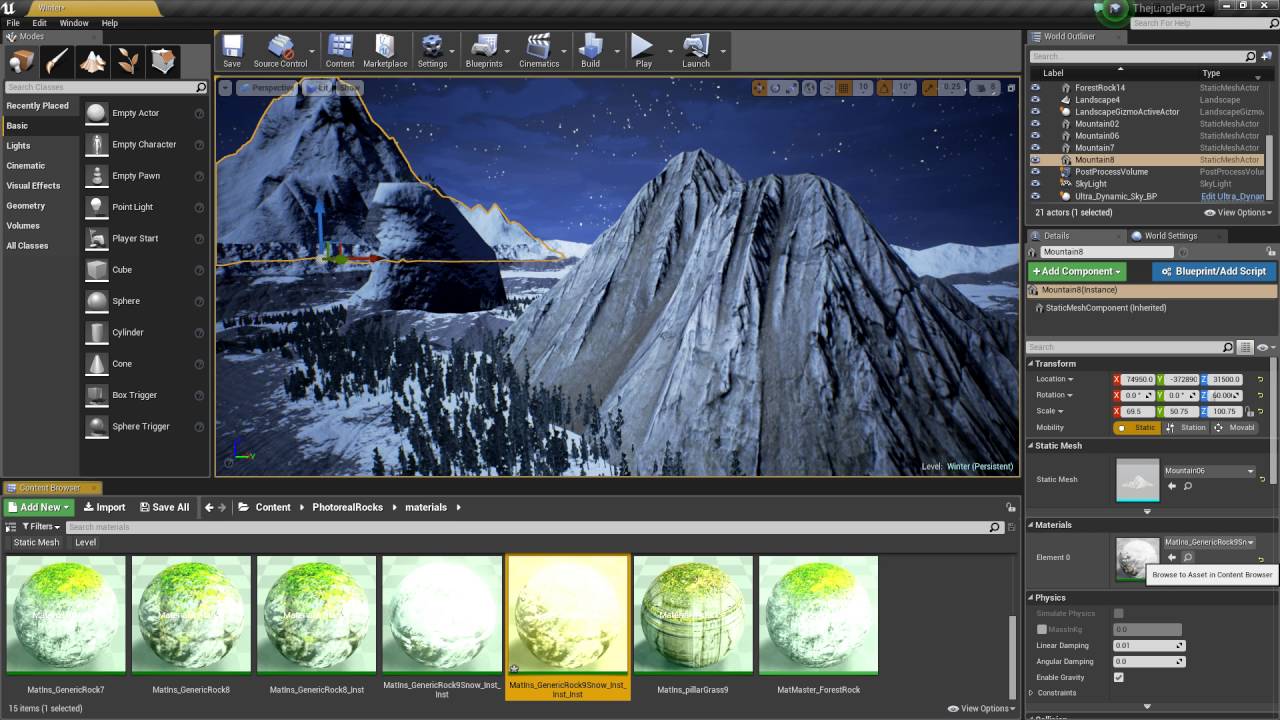Image resolution: width=1280 pixels, height=720 pixels.
Task: Switch to Geometry Editing mode
Action: [x=164, y=62]
